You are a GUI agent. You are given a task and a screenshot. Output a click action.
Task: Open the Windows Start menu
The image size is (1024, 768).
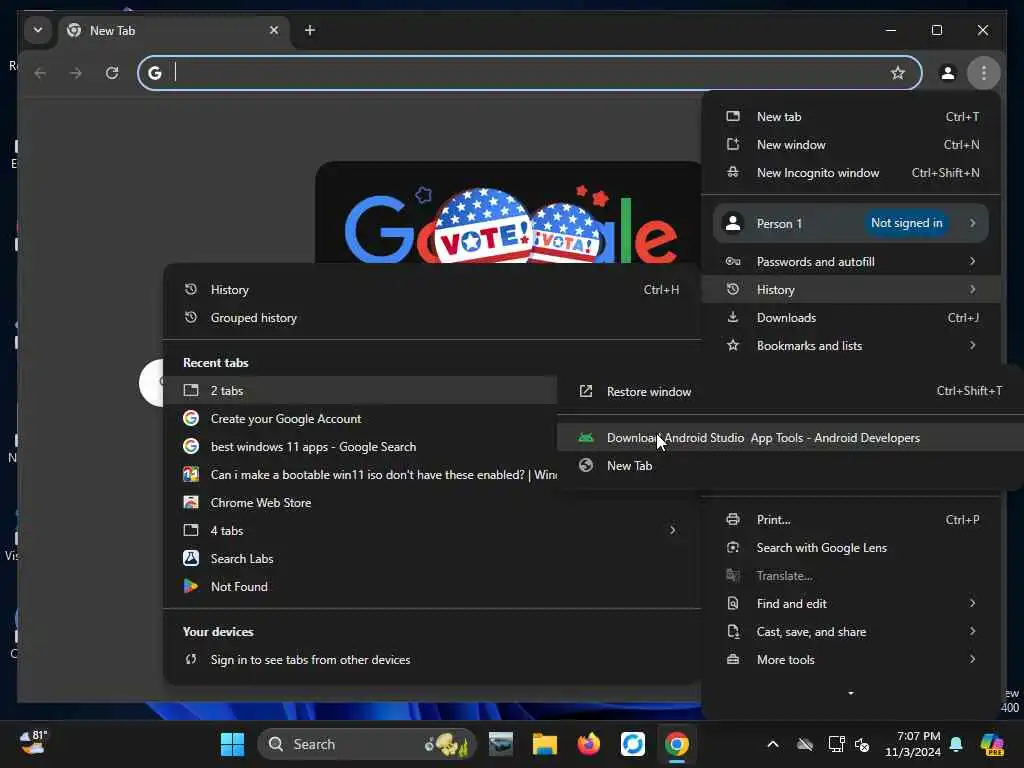pyautogui.click(x=232, y=744)
